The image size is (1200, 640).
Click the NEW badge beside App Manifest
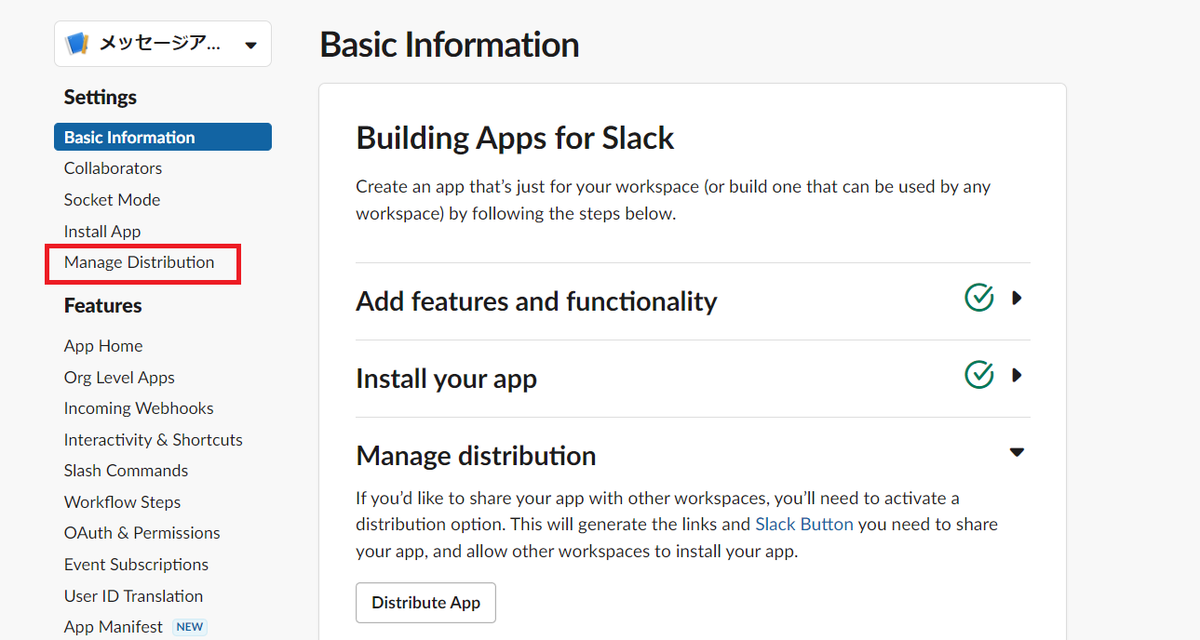[189, 627]
